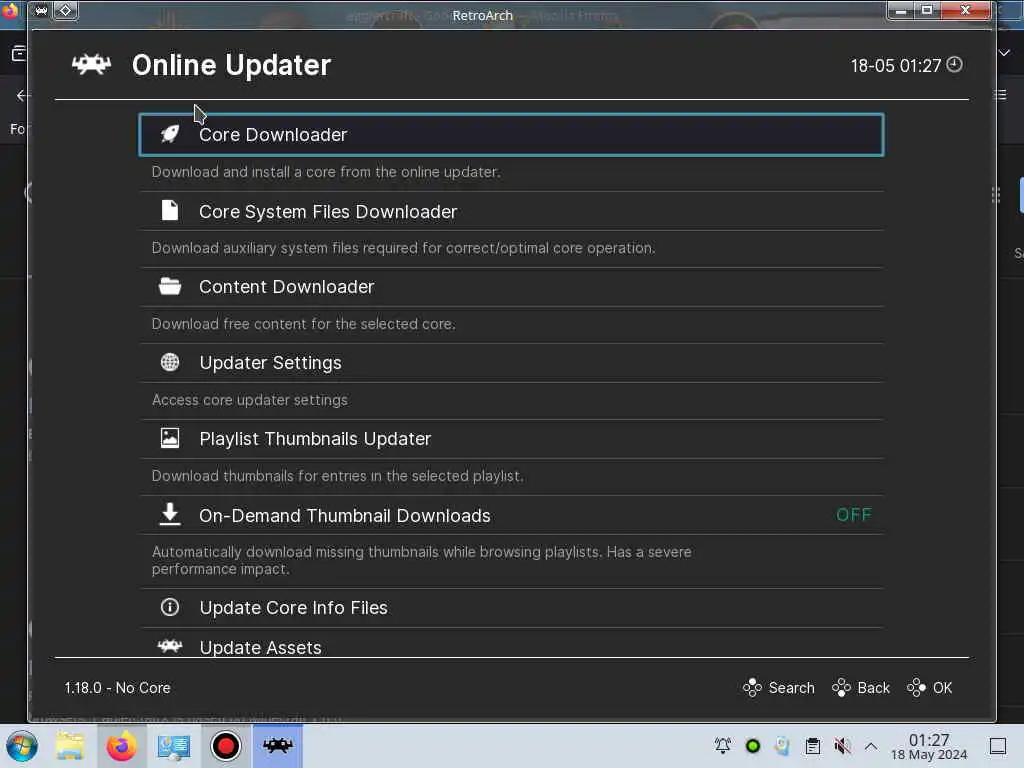Click the image icon for Playlist Thumbnails Updater

pos(170,438)
